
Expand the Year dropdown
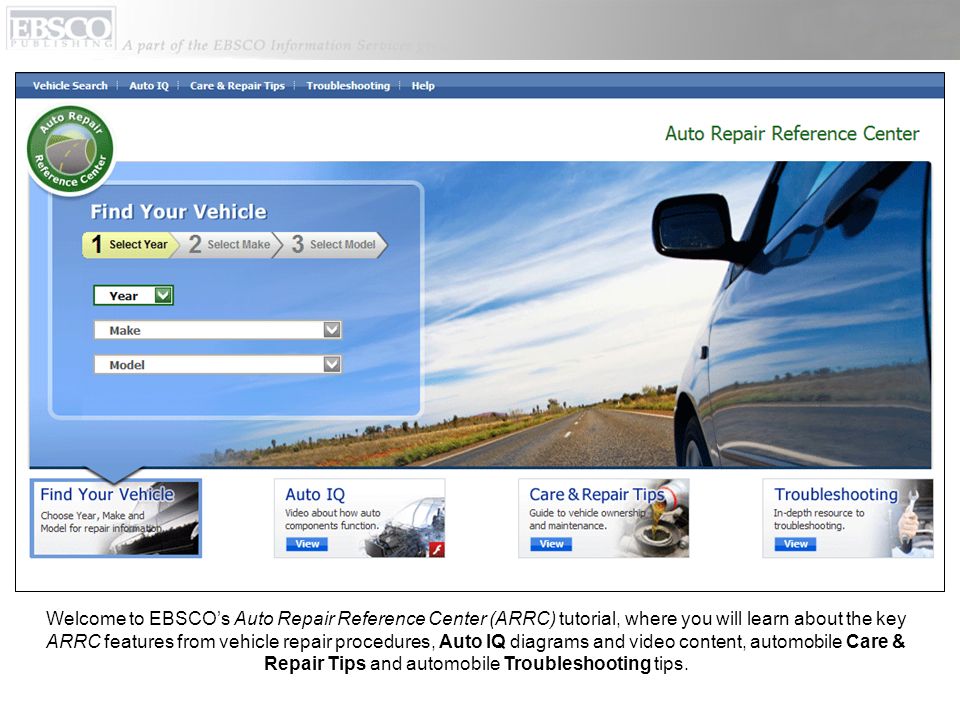click(x=133, y=296)
